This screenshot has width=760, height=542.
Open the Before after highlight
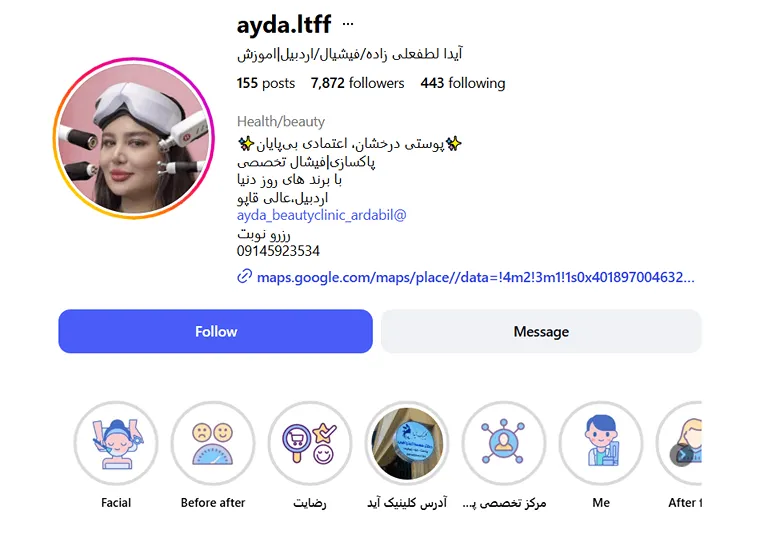tap(213, 443)
